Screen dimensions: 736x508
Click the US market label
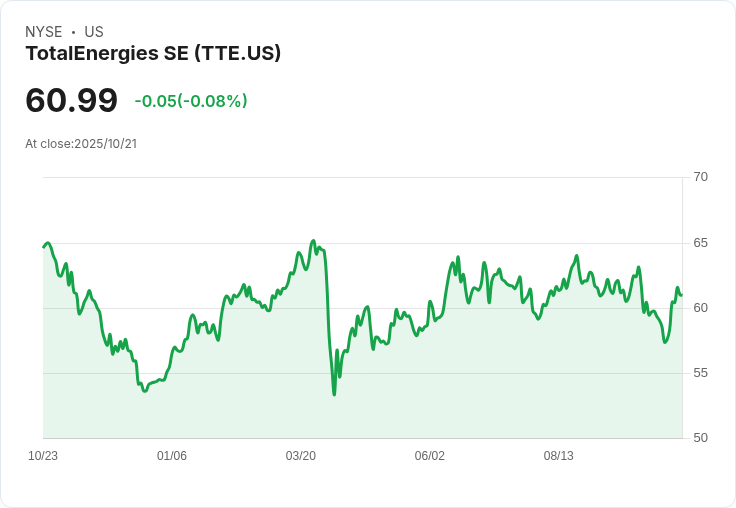(x=94, y=32)
